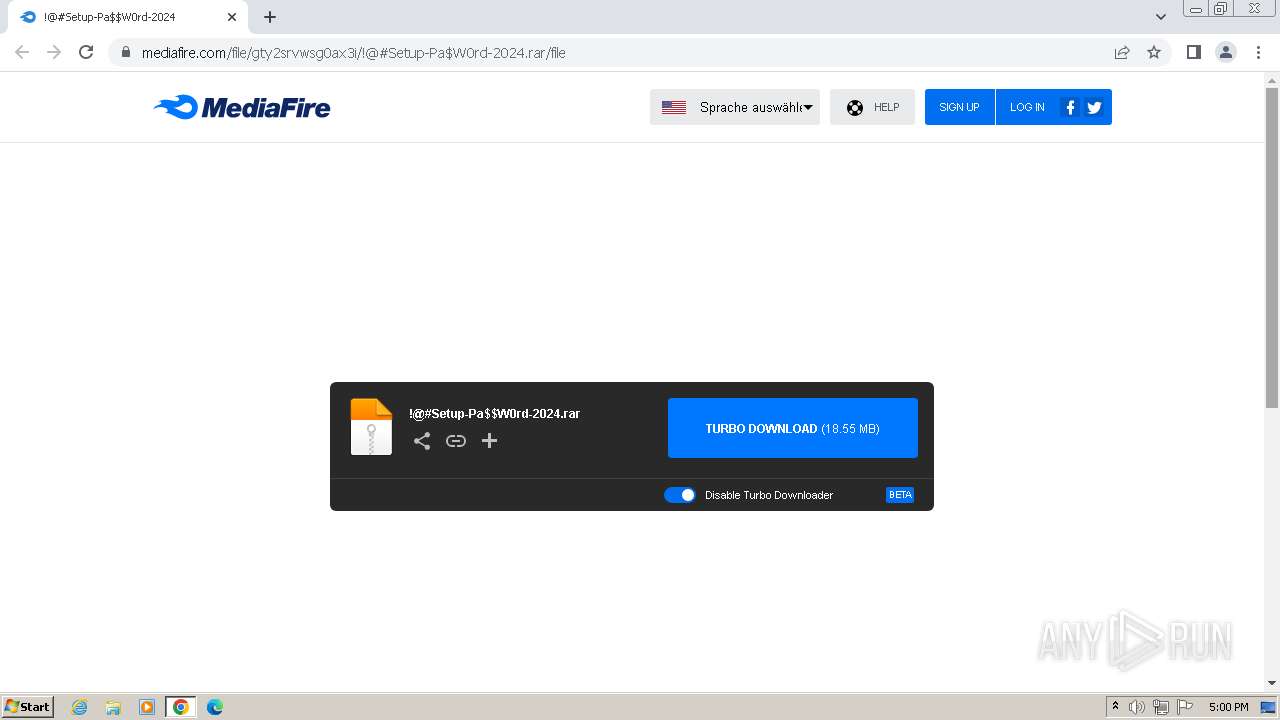This screenshot has height=720, width=1280.
Task: Click the TURBO DOWNLOAD button
Action: [x=793, y=428]
